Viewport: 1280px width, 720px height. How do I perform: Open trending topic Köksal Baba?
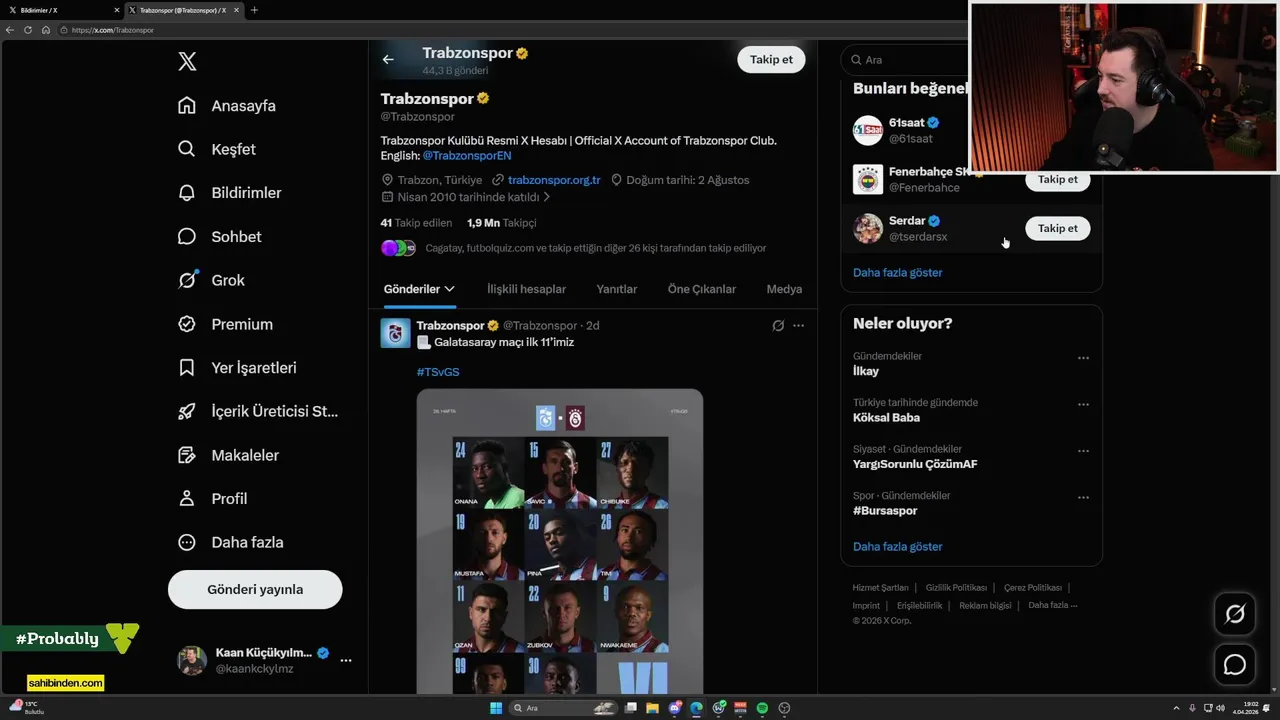[x=886, y=418]
